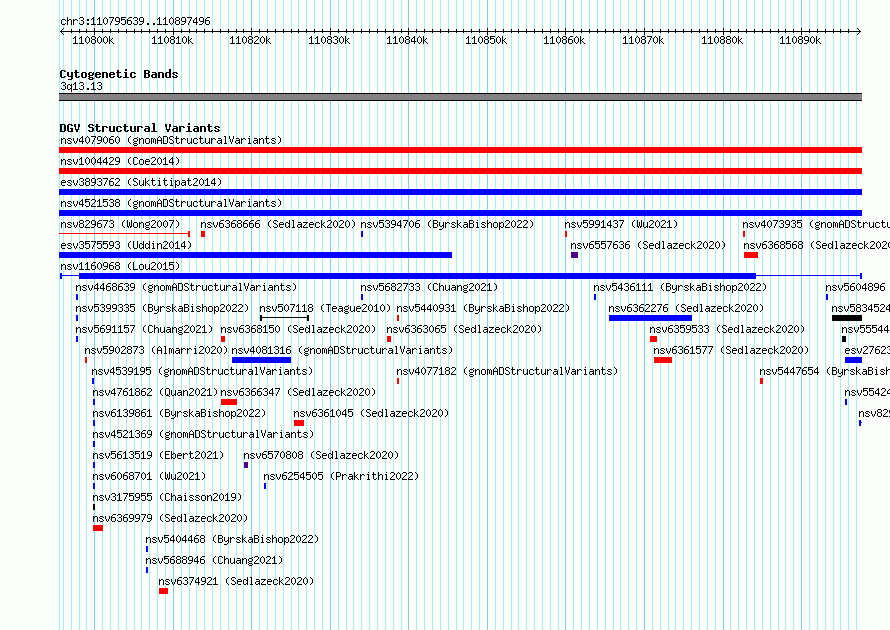Click nsv4077182 (gnomADStructuralVariants) label
Viewport: 890px width, 630px height.
tap(507, 371)
